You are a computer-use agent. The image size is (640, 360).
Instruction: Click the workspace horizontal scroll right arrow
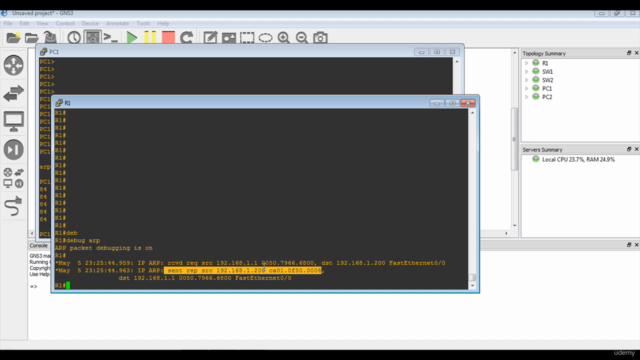tap(507, 233)
